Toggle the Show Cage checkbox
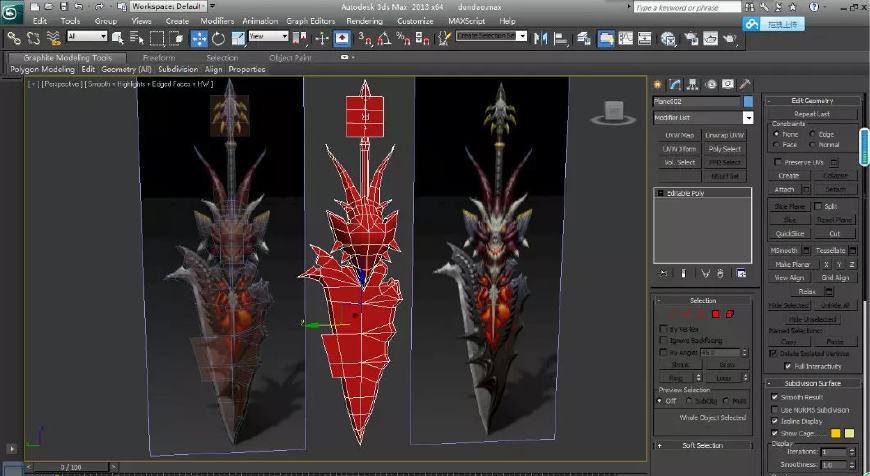The width and height of the screenshot is (870, 476). (x=775, y=433)
